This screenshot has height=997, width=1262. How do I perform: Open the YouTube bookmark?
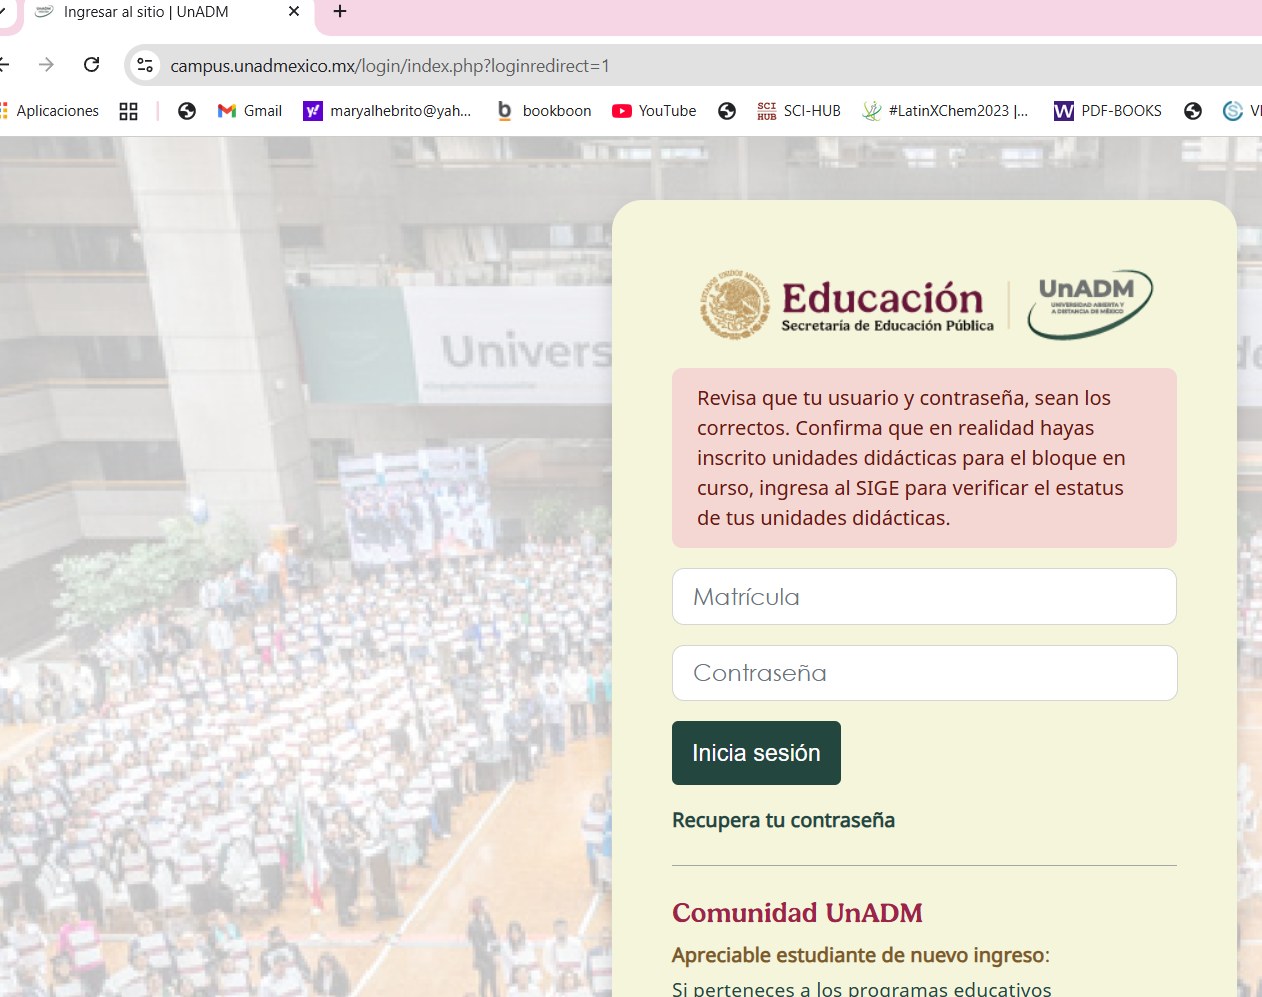coord(654,111)
